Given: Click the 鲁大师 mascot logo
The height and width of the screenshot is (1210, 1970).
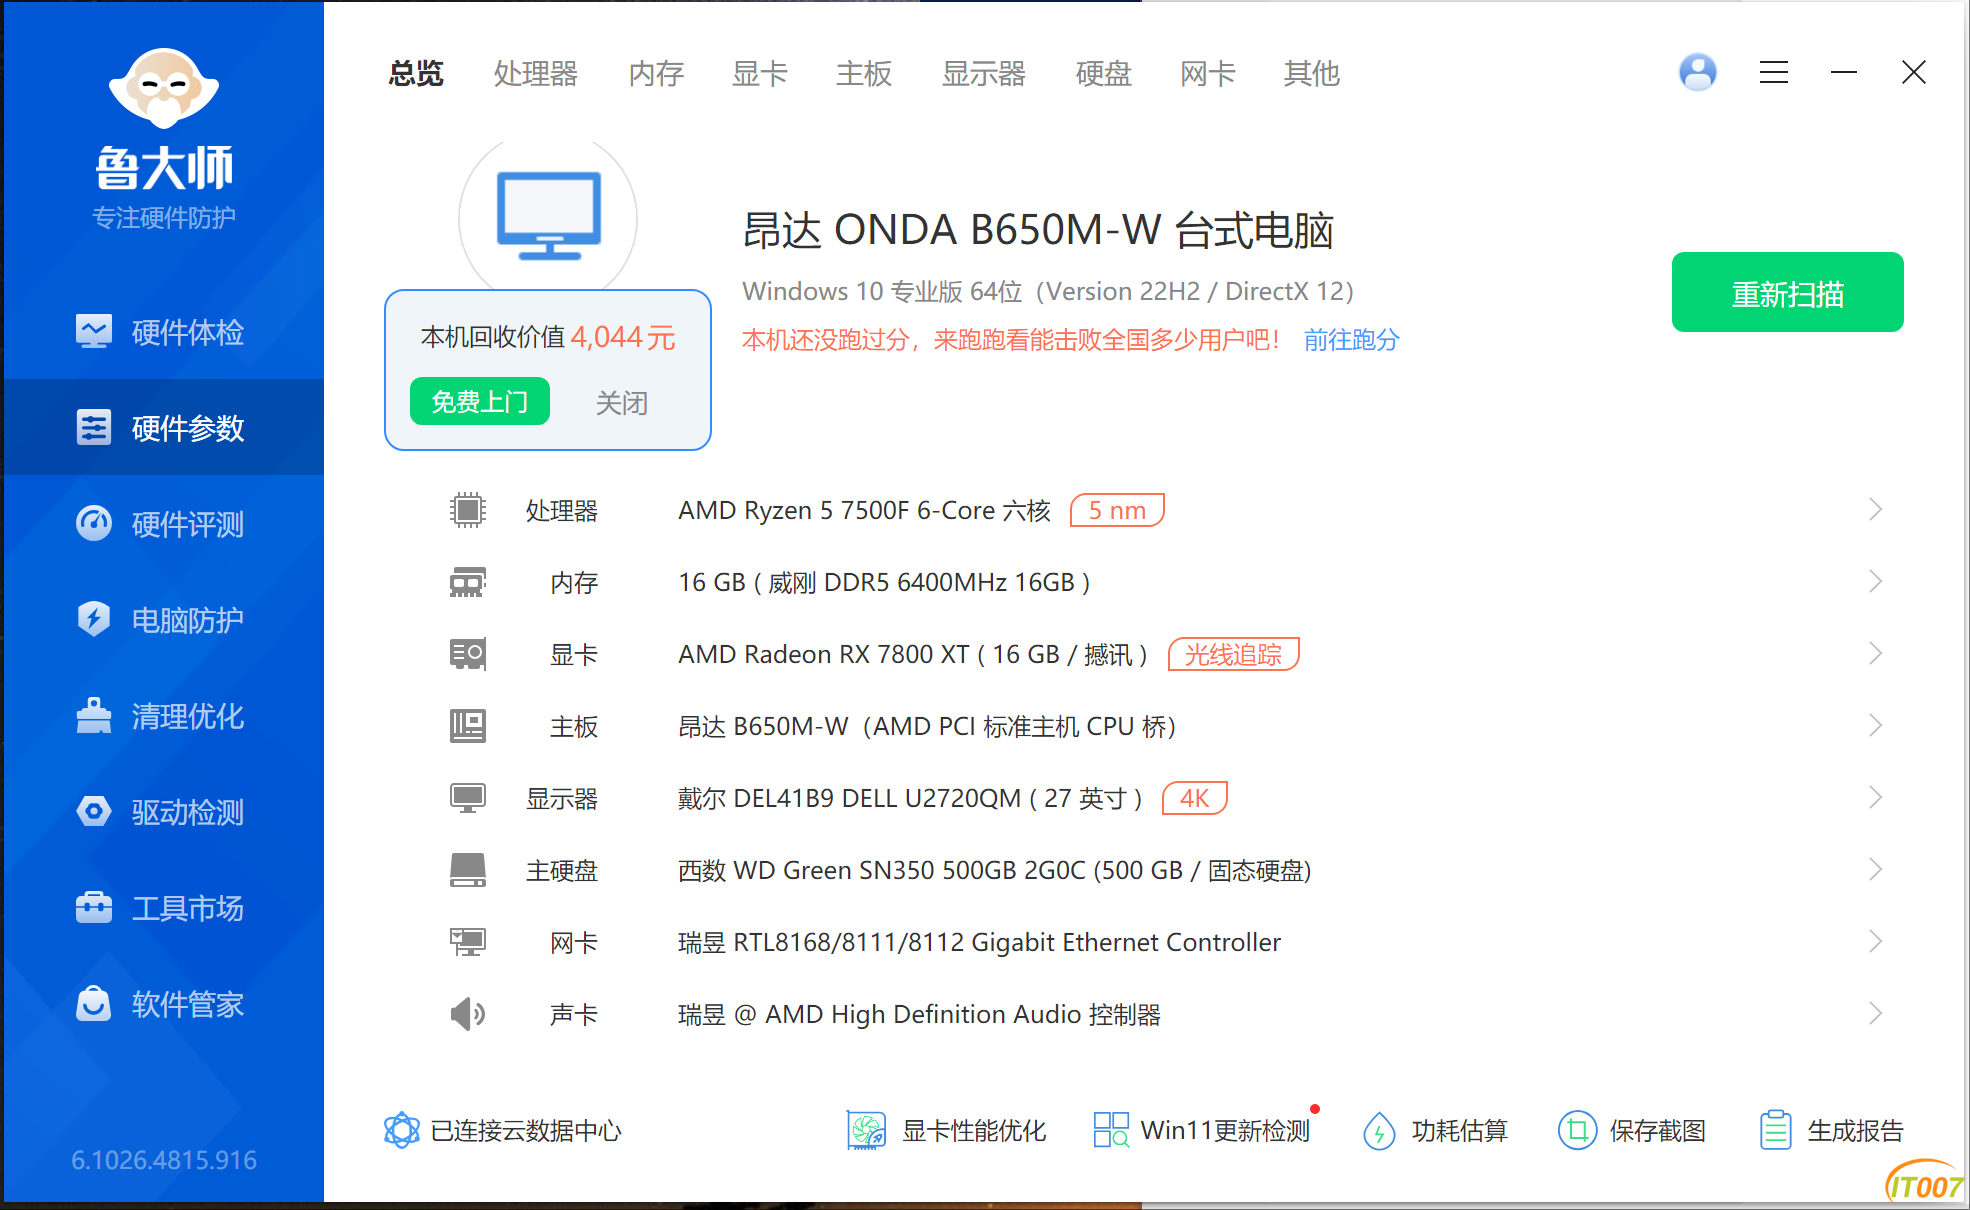Looking at the screenshot, I should (164, 88).
